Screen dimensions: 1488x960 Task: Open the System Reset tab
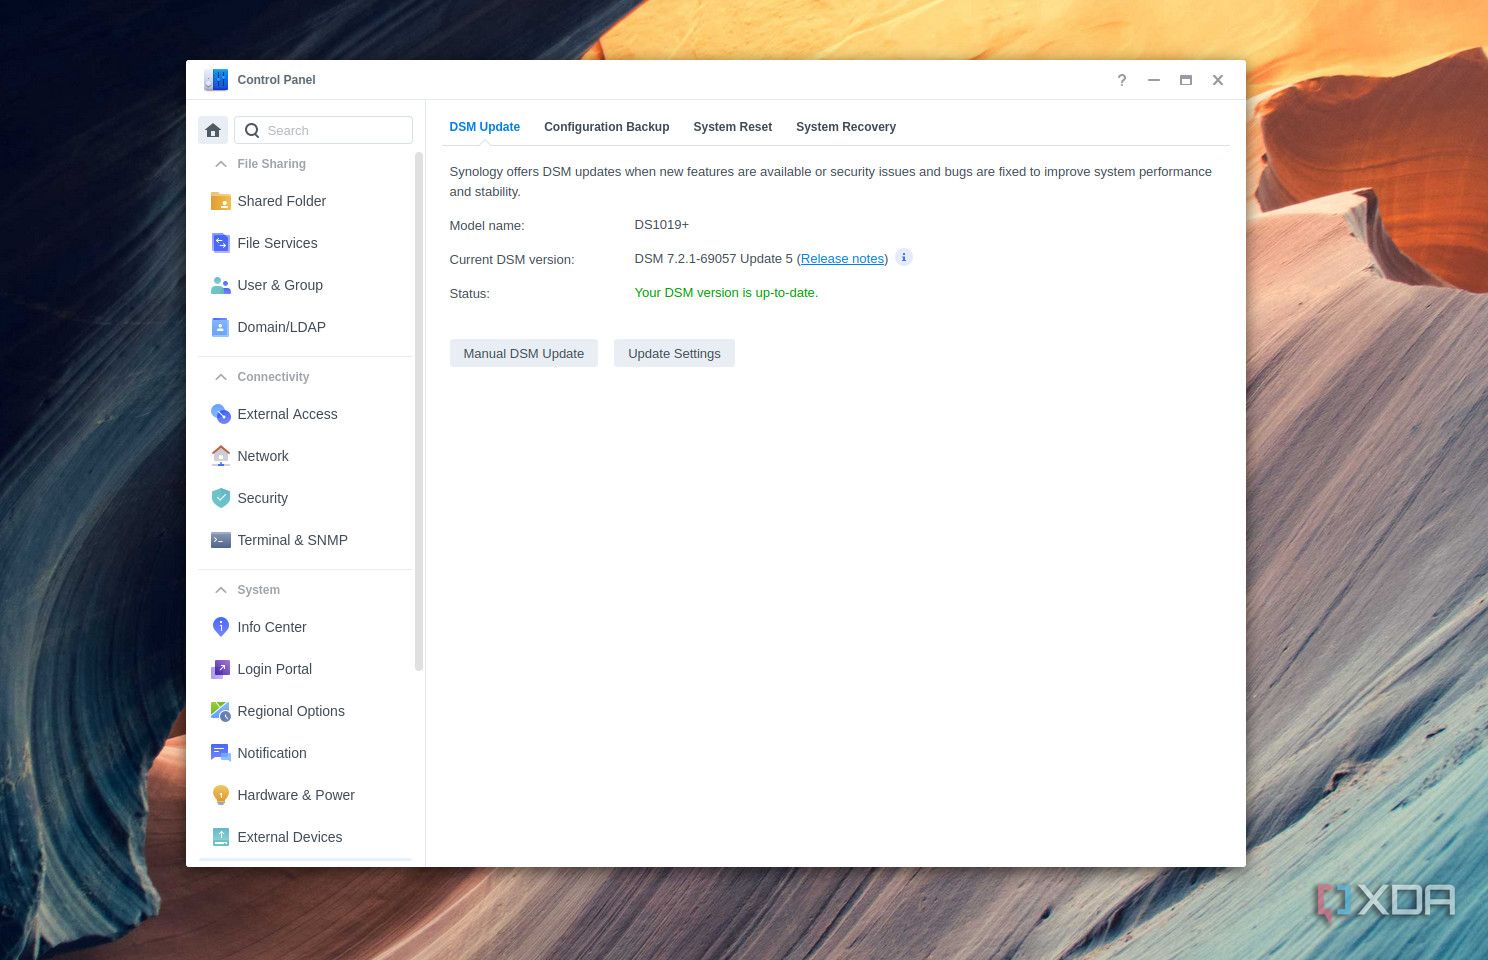click(733, 127)
